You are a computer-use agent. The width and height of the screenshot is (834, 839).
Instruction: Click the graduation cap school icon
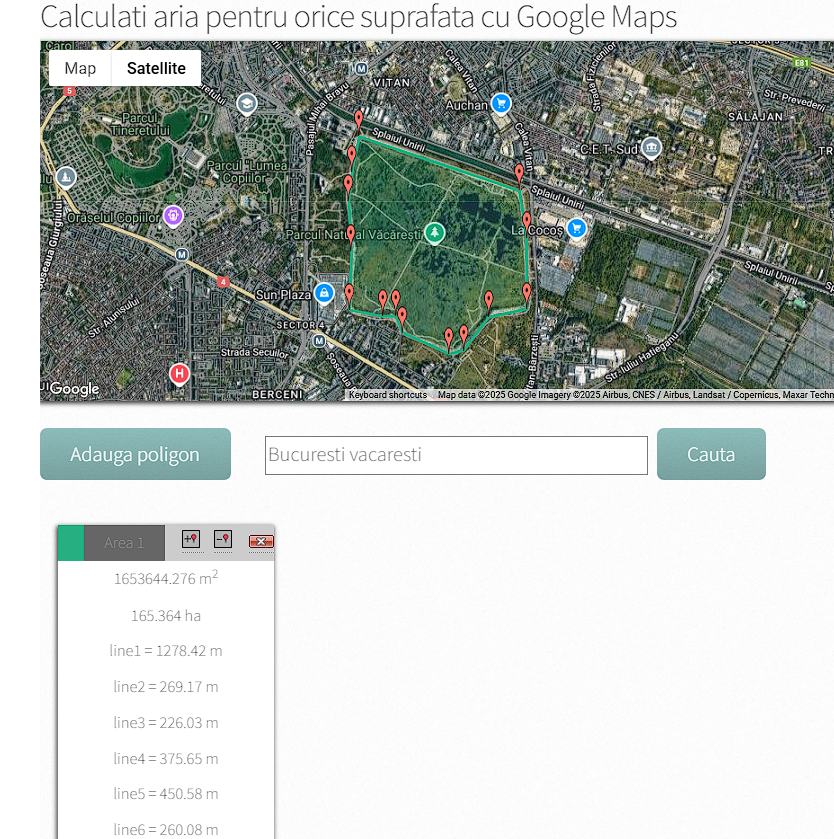(x=246, y=104)
